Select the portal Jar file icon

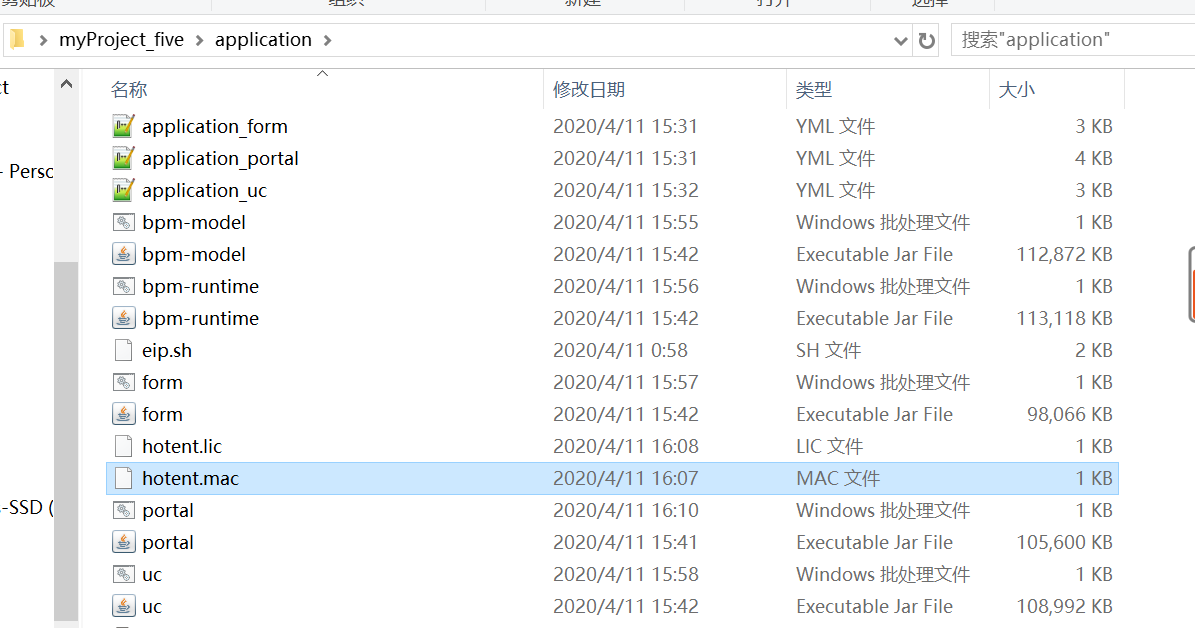tap(123, 542)
